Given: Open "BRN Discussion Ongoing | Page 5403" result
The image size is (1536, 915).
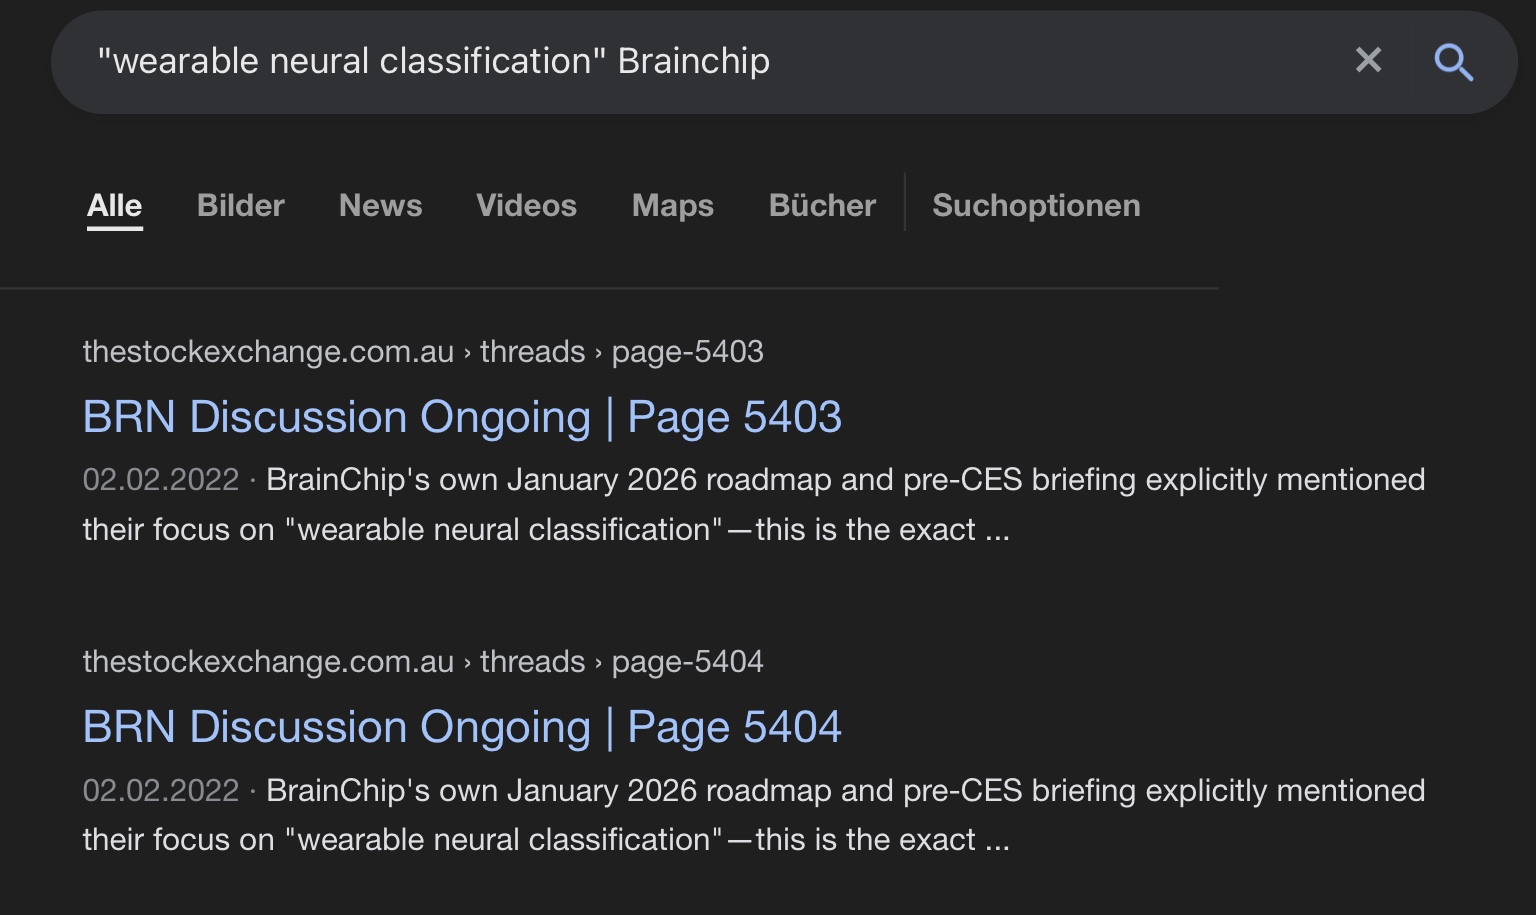Looking at the screenshot, I should point(461,417).
